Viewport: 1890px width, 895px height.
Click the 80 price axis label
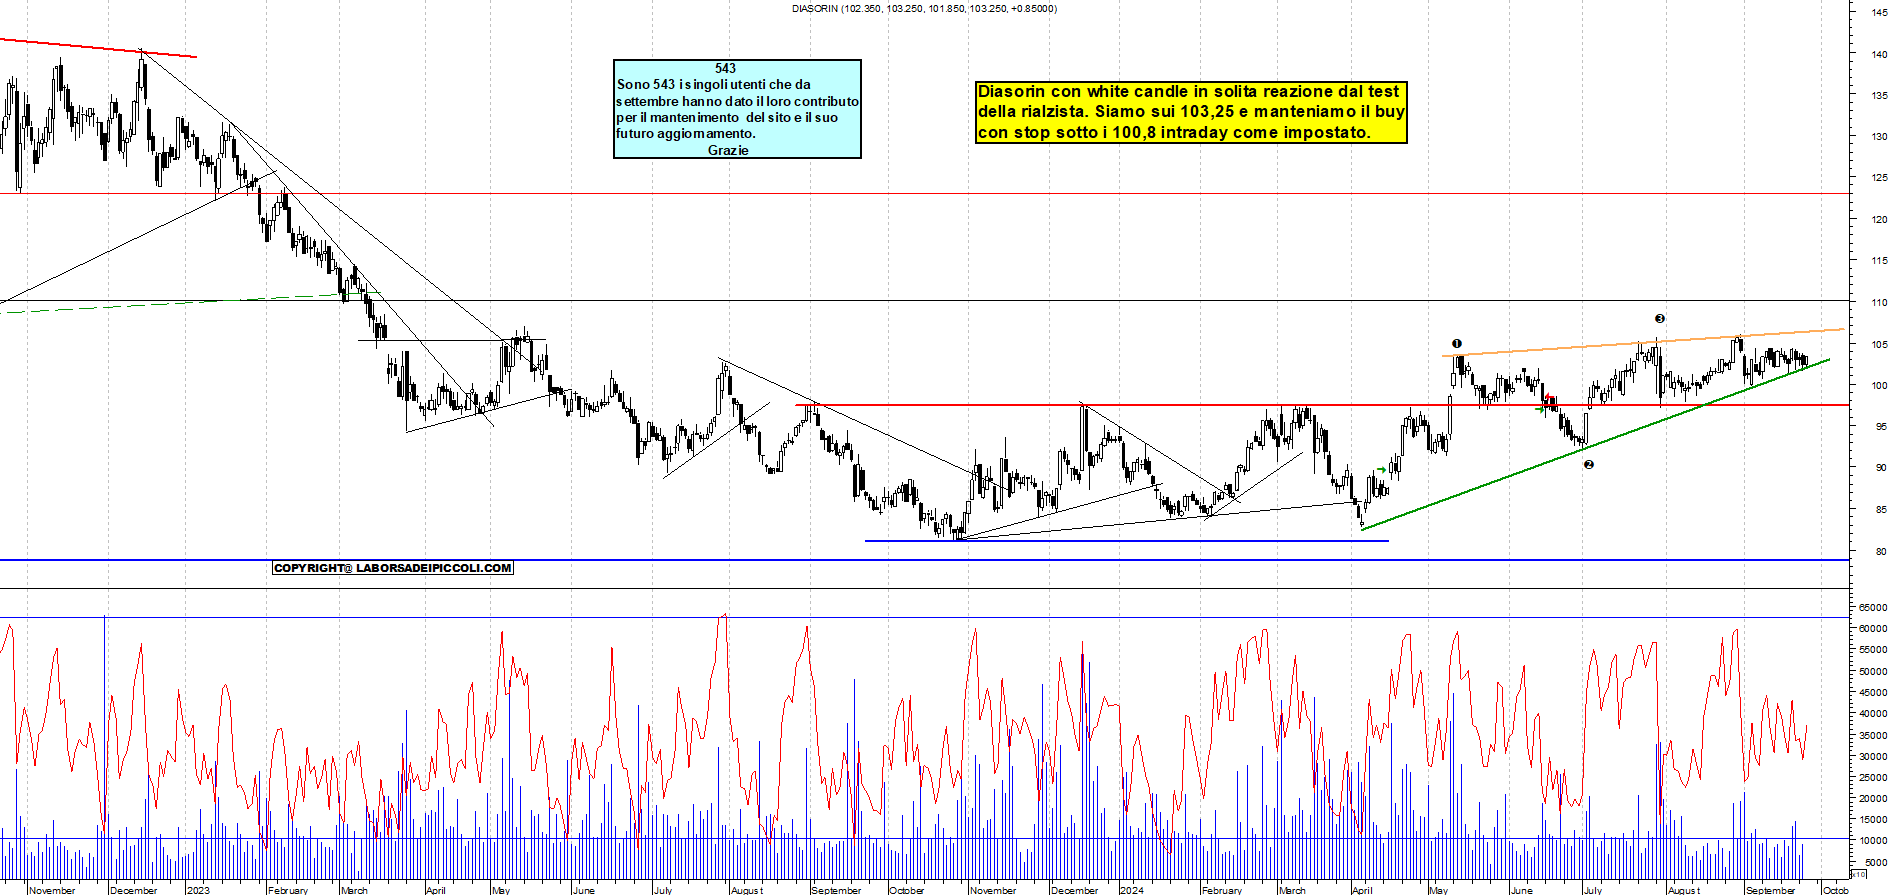[1882, 551]
